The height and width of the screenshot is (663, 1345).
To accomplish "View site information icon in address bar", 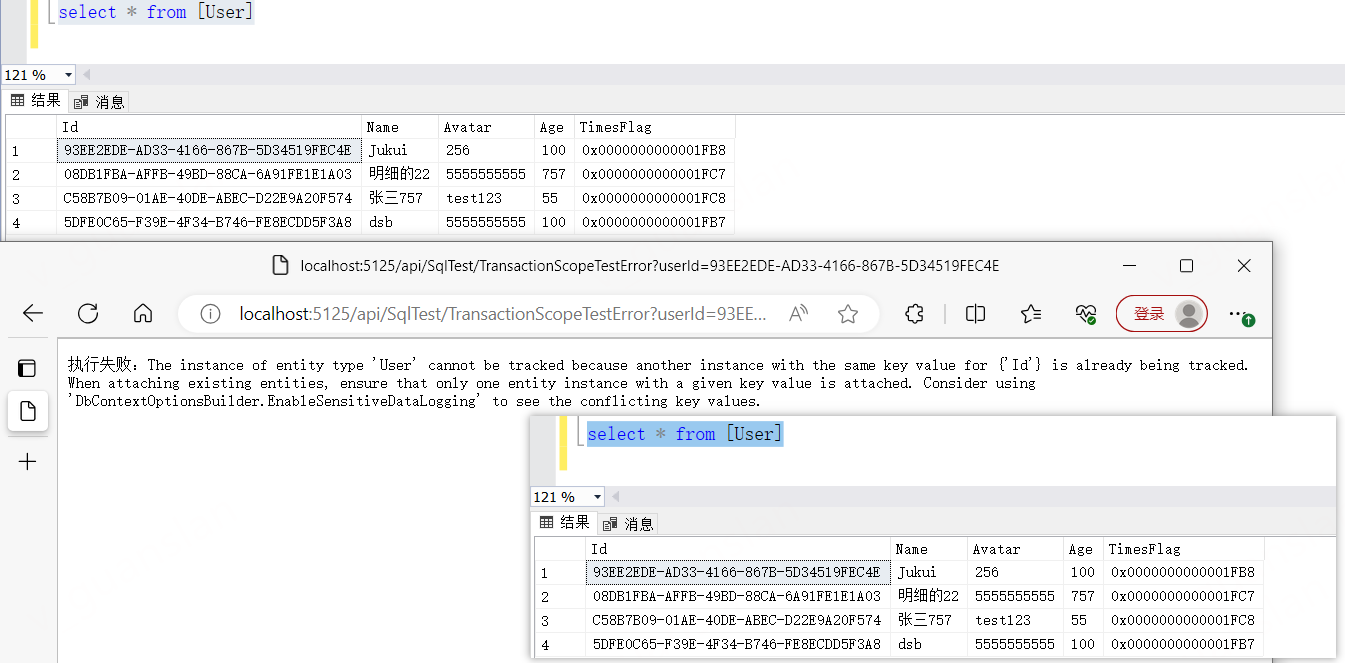I will point(210,314).
